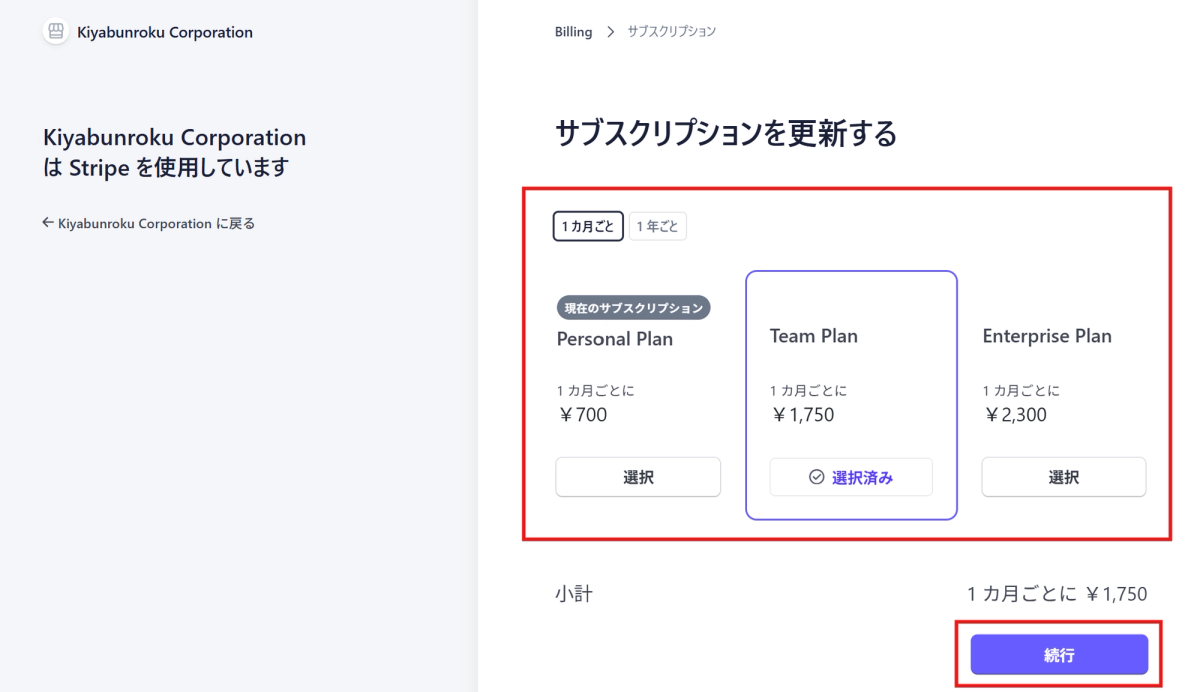Switch to the 1年ごと billing tab
This screenshot has width=1200, height=692.
tap(657, 227)
